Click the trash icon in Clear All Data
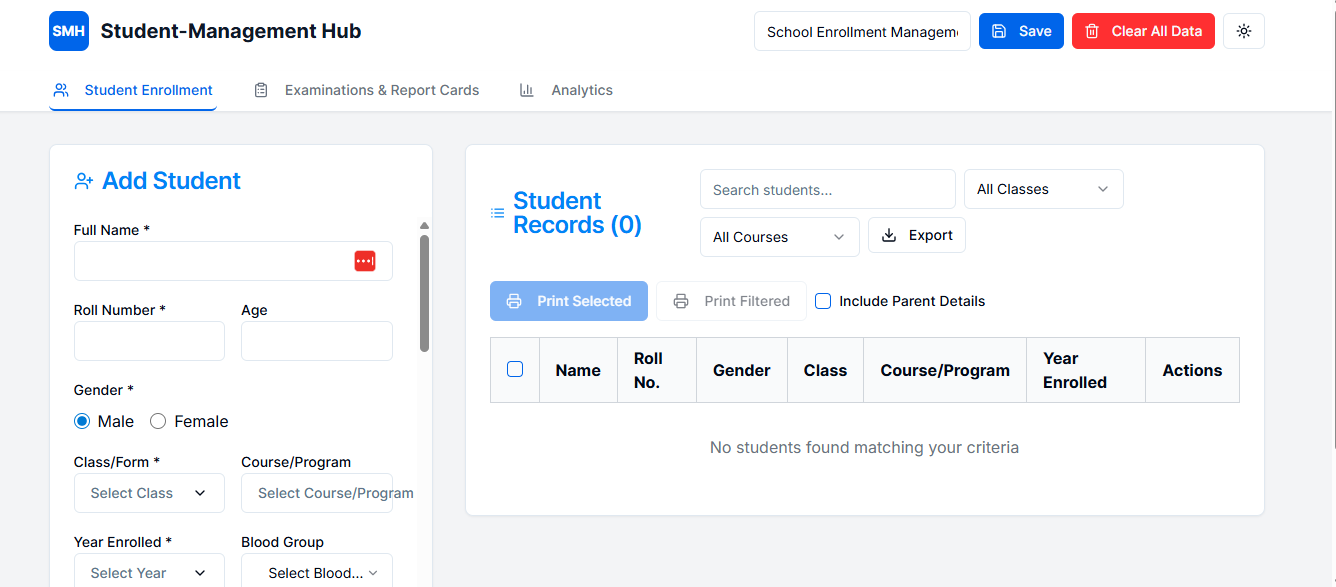1336x587 pixels. [1093, 31]
